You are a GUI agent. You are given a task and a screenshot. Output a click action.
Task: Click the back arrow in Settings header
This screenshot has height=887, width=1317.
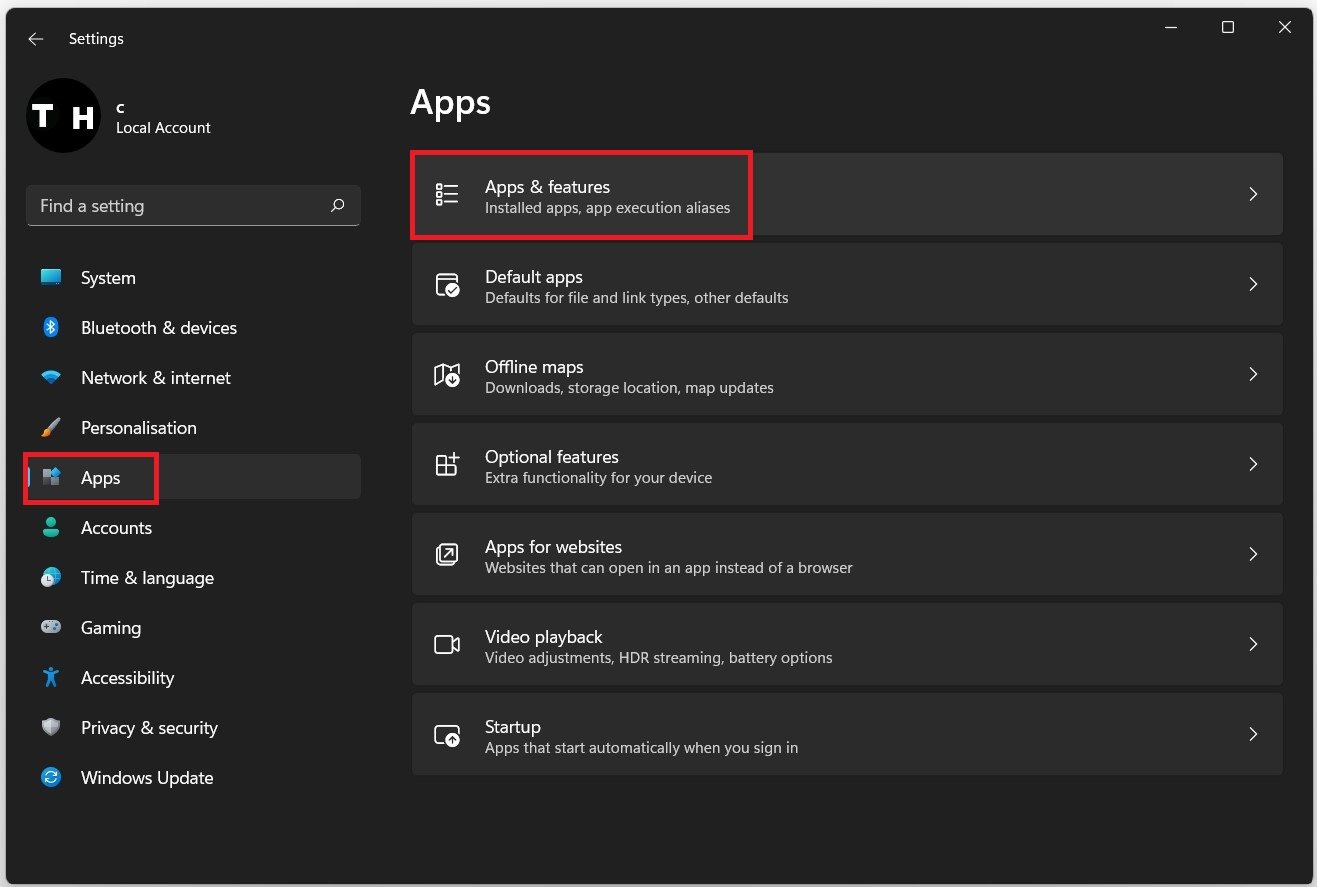pos(36,39)
